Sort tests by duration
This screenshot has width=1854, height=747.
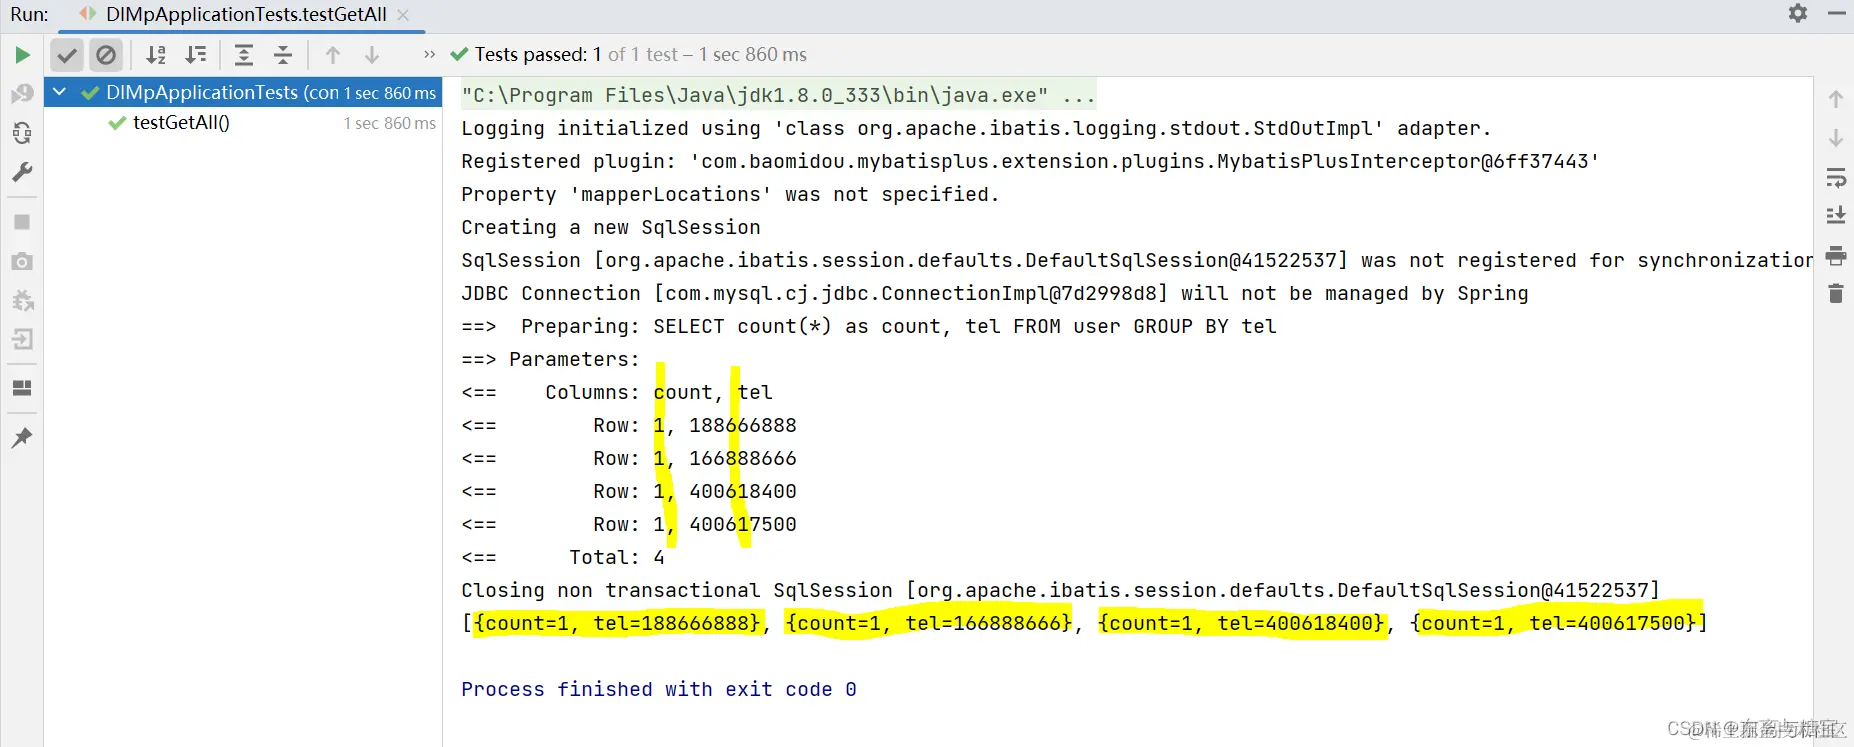pyautogui.click(x=196, y=55)
